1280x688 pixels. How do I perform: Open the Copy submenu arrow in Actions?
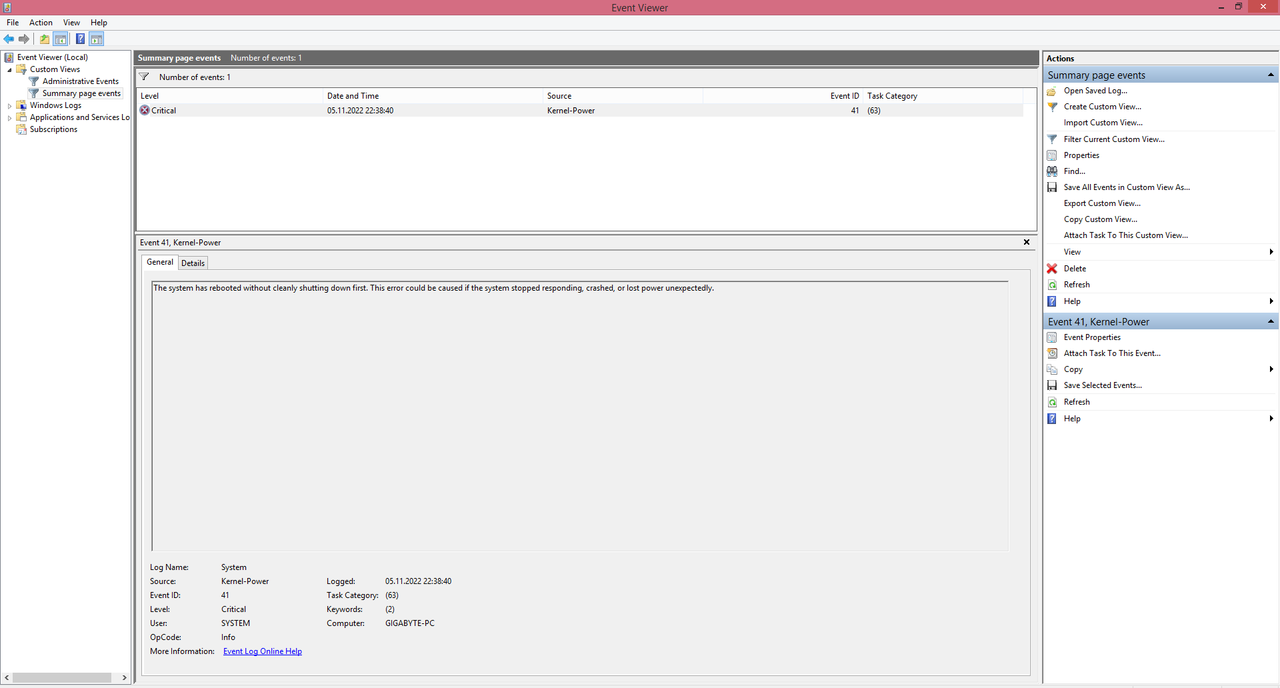(x=1271, y=369)
